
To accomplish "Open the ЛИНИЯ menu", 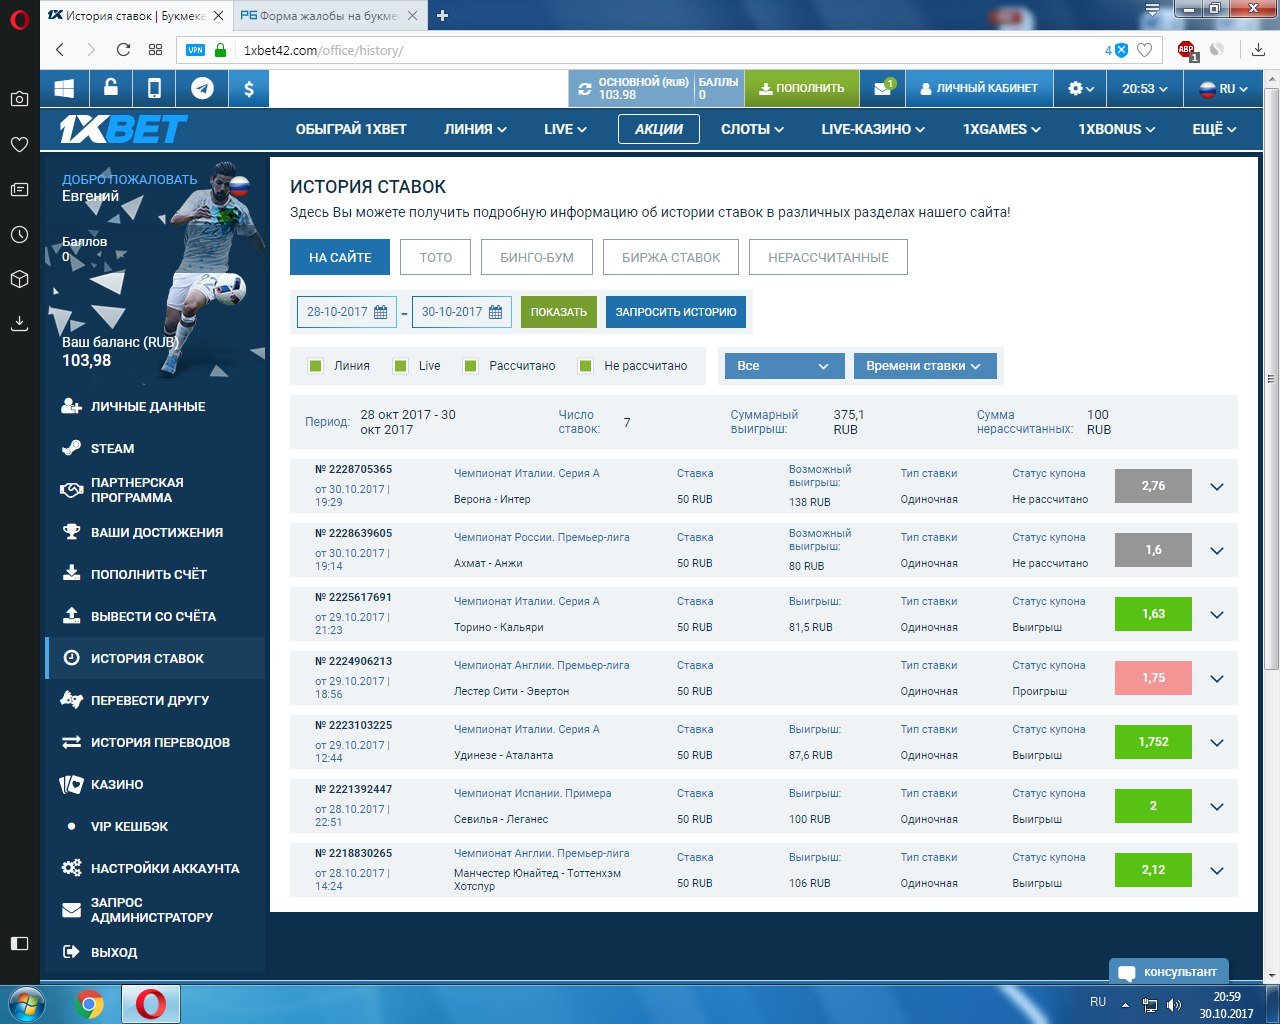I will (x=475, y=129).
